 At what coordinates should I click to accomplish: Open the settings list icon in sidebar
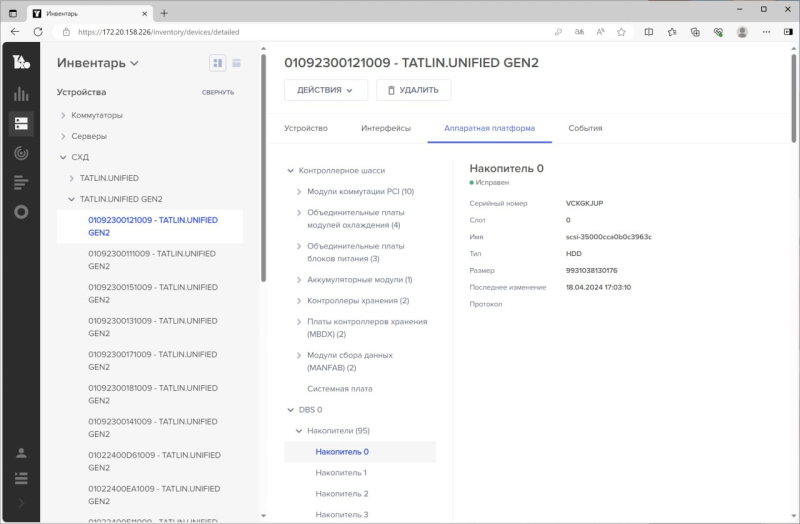[21, 478]
